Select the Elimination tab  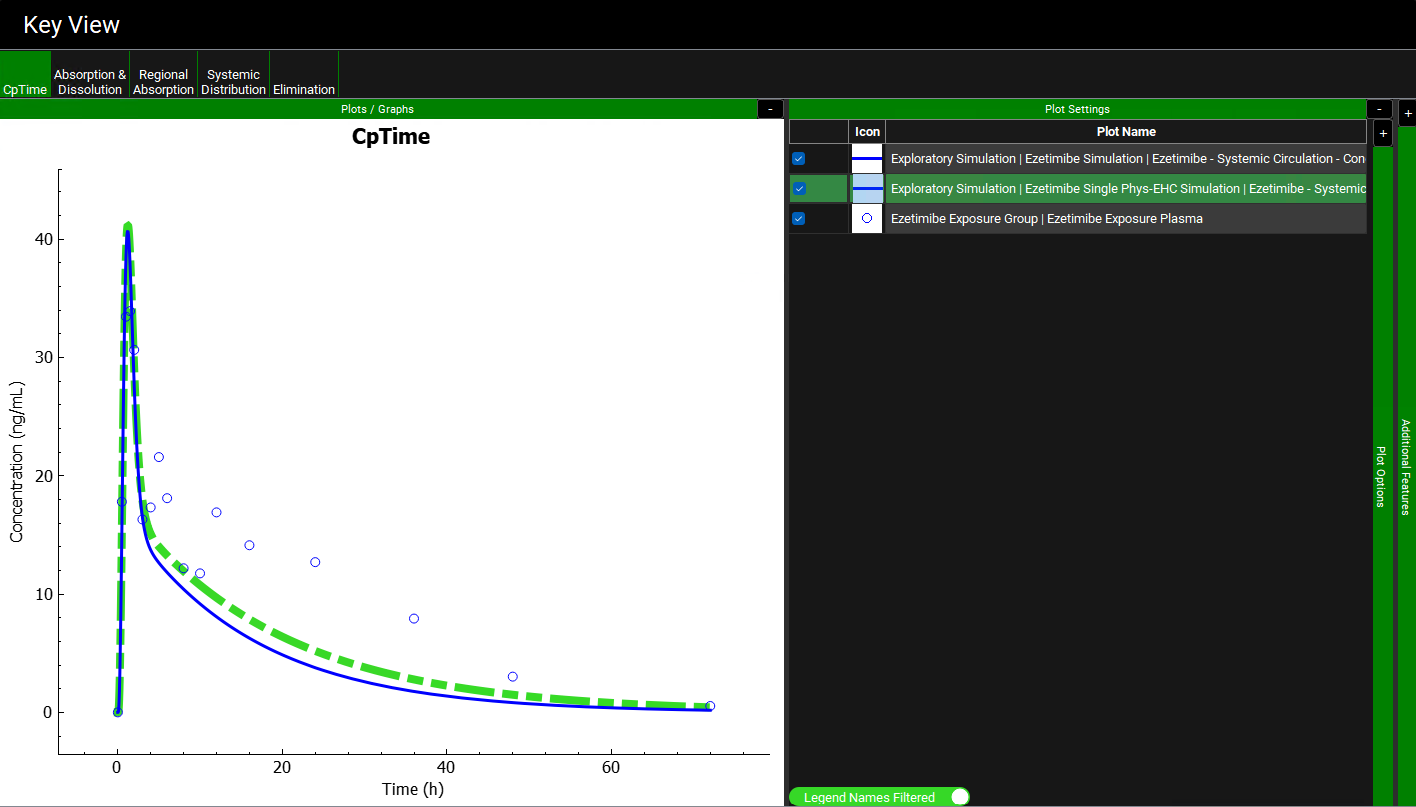304,89
